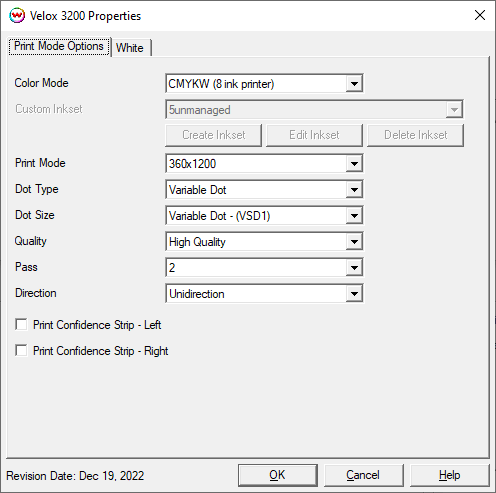
Task: Open the Quality dropdown
Action: point(264,241)
